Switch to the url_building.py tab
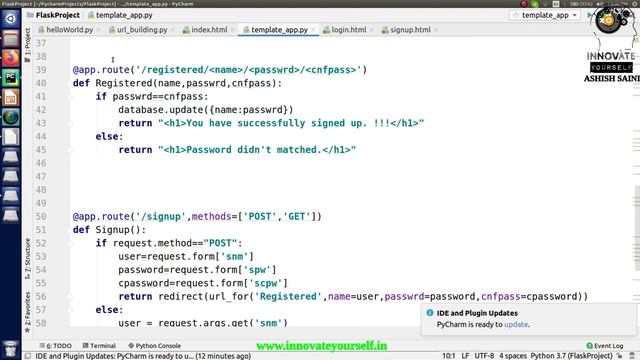Image resolution: width=640 pixels, height=360 pixels. [x=142, y=30]
